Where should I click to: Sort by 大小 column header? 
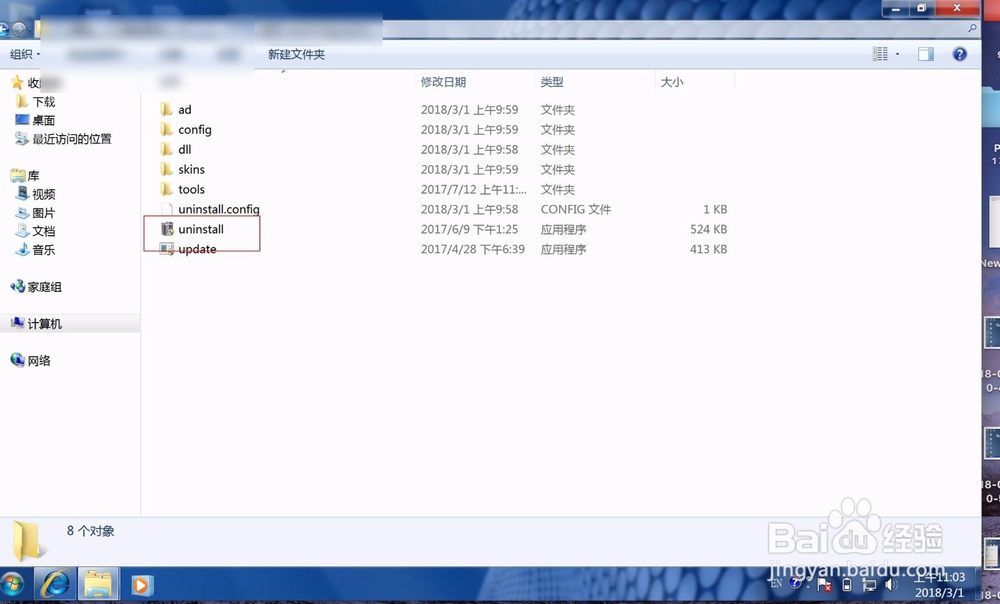point(672,82)
